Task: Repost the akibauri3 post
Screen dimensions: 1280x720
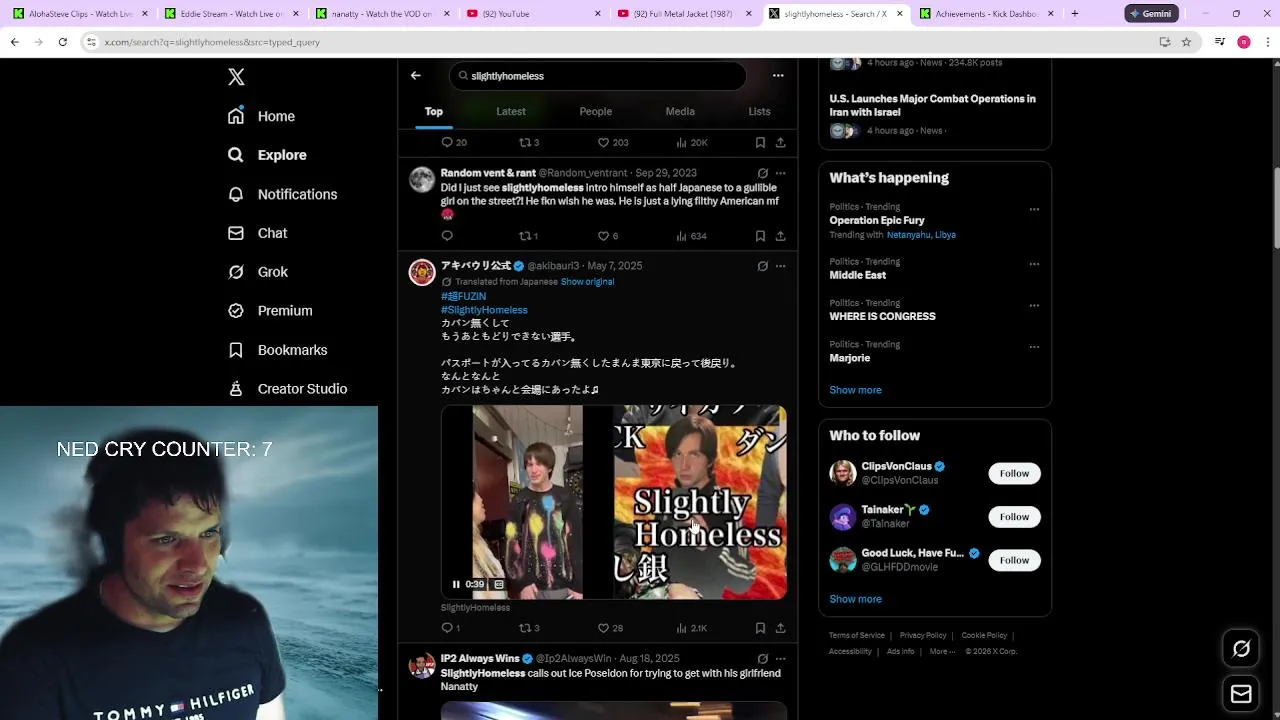Action: pyautogui.click(x=529, y=628)
